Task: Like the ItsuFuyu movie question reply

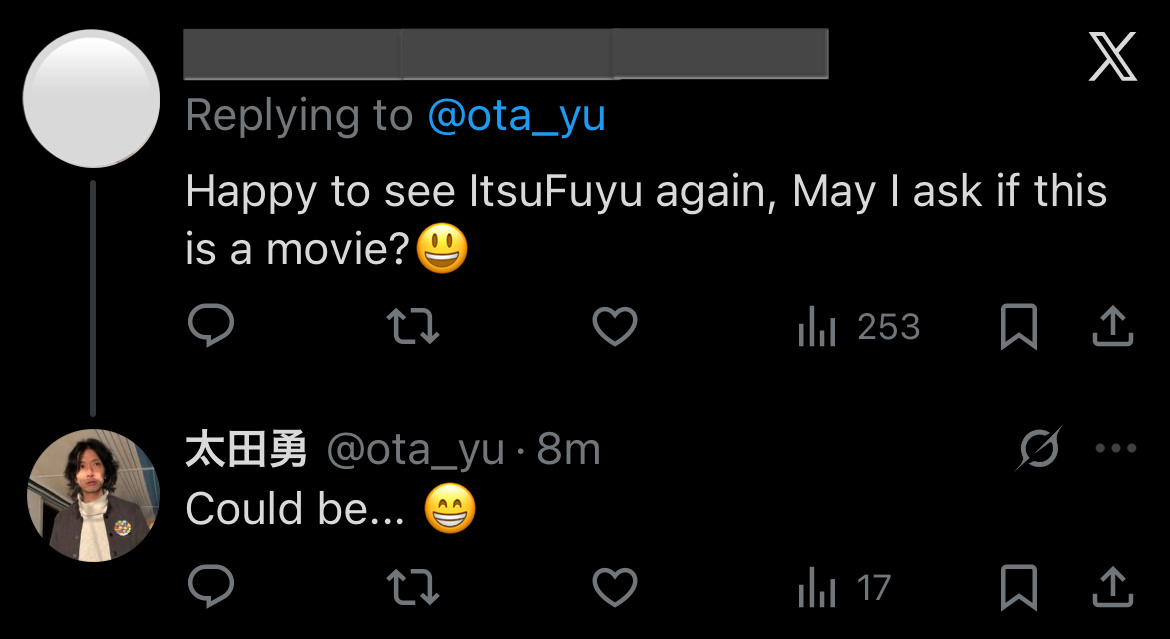Action: pyautogui.click(x=613, y=326)
